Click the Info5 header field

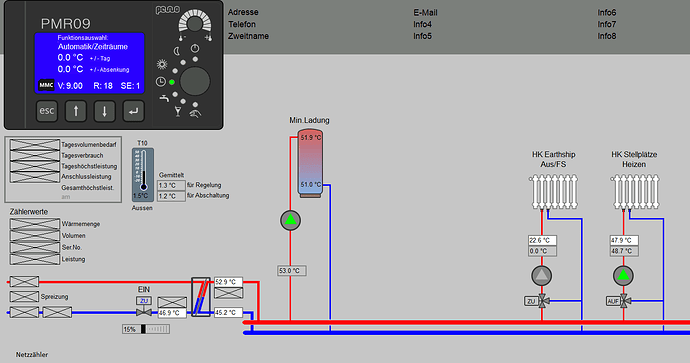pyautogui.click(x=422, y=36)
